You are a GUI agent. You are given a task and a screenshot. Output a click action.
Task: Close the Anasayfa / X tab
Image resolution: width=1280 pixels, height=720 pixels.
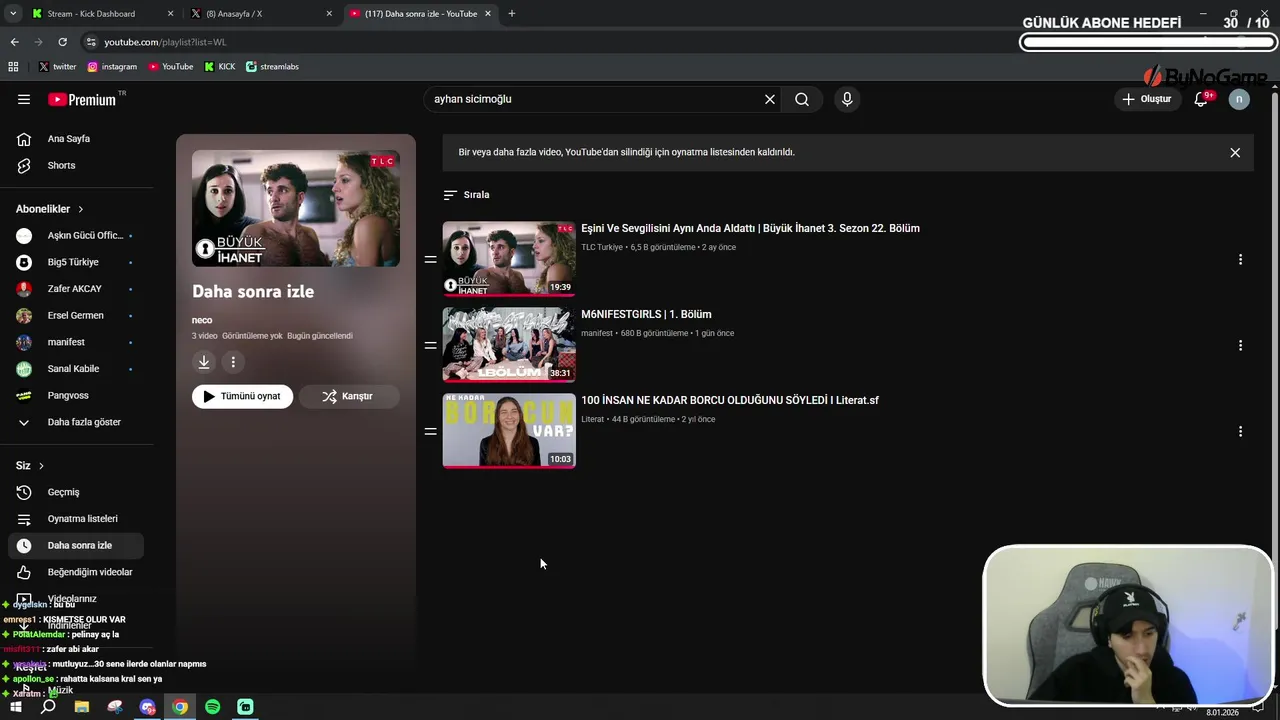329,14
